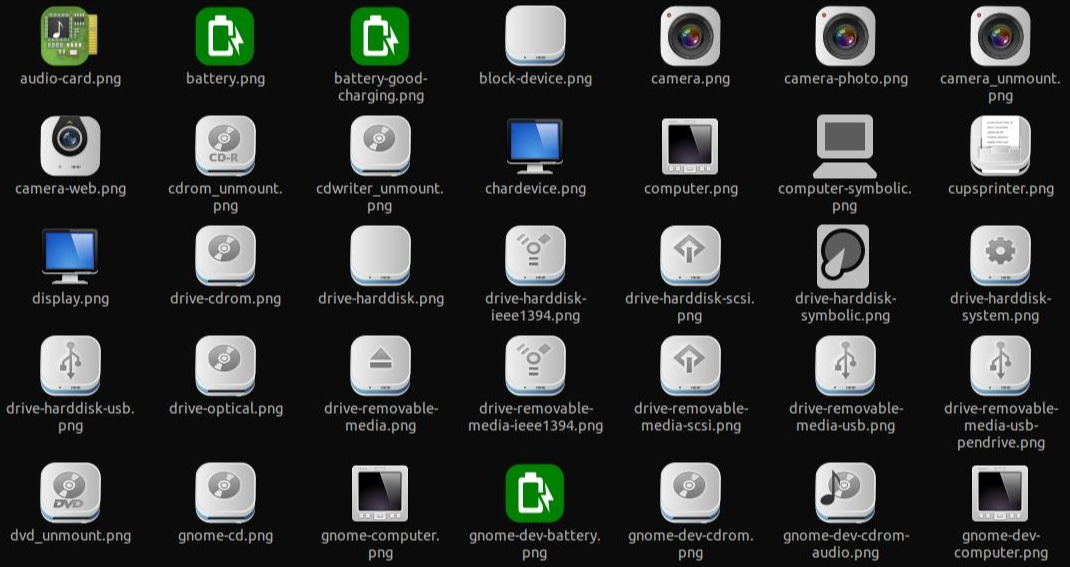Click the "gnome-cd.png" file name
The image size is (1070, 567).
[225, 536]
